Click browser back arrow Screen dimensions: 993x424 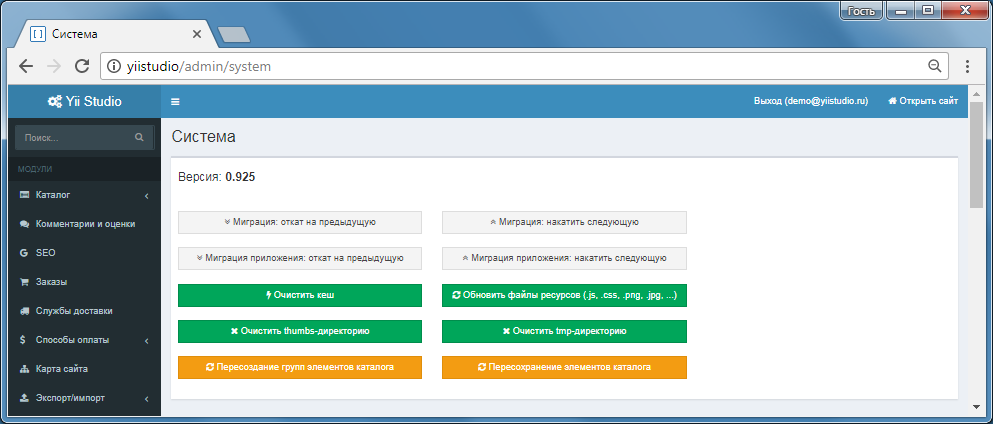pyautogui.click(x=25, y=66)
